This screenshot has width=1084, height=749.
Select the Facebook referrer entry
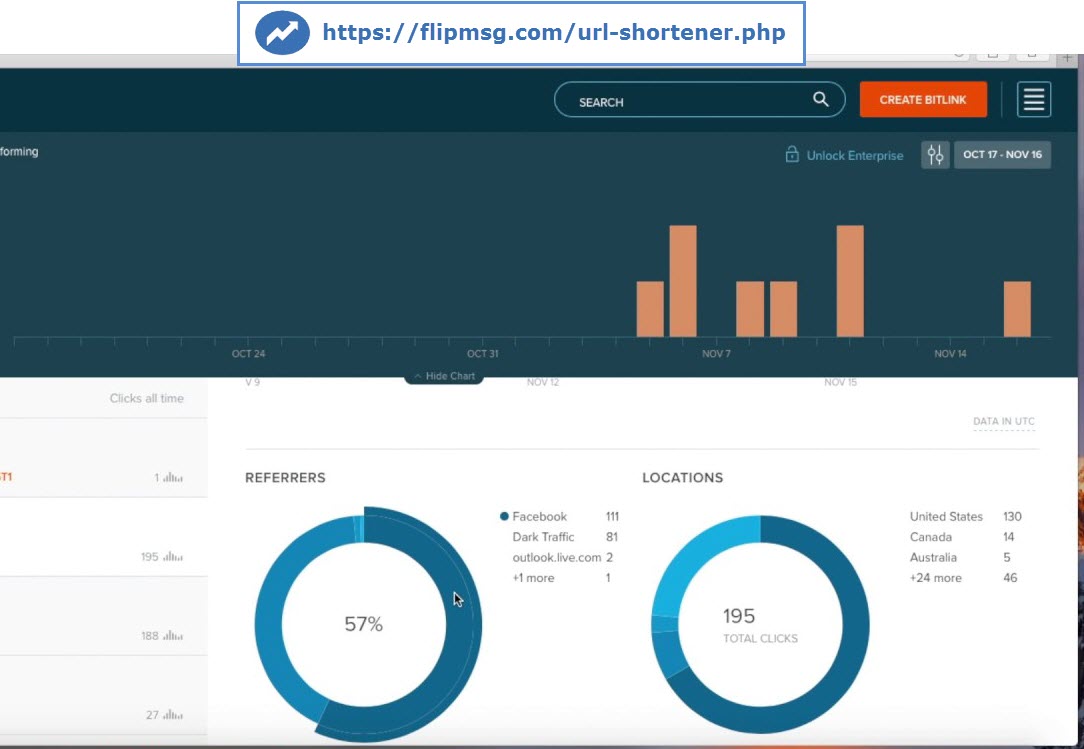click(x=539, y=517)
